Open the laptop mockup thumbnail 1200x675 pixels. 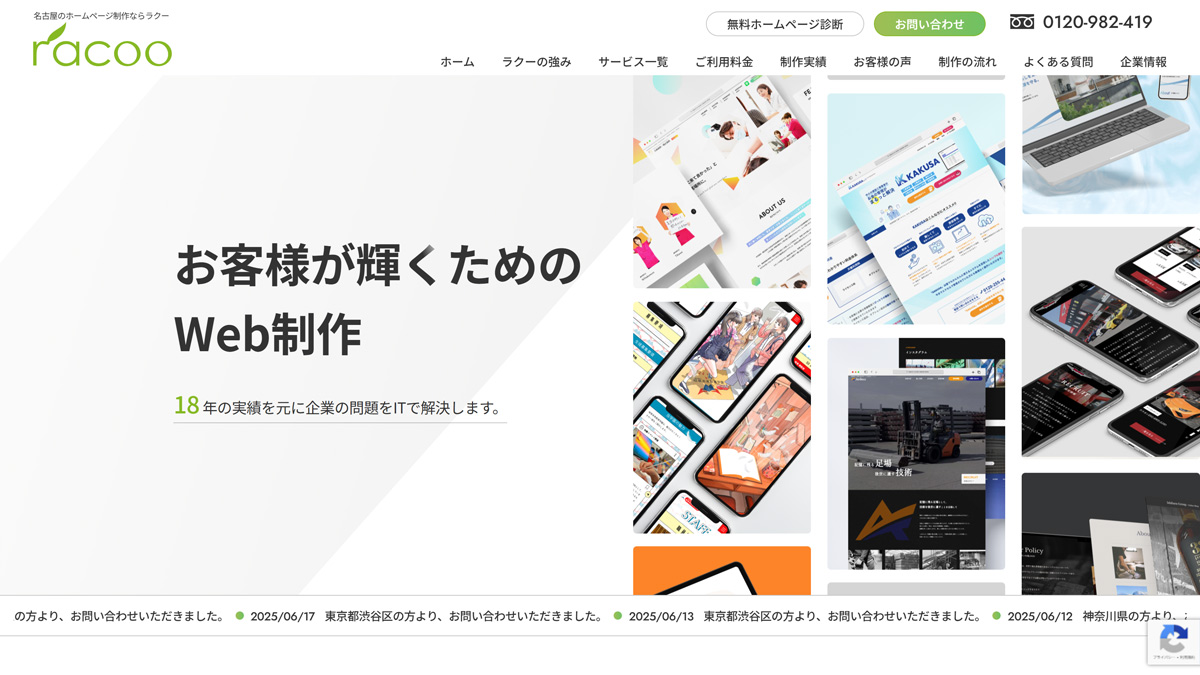pos(1111,144)
